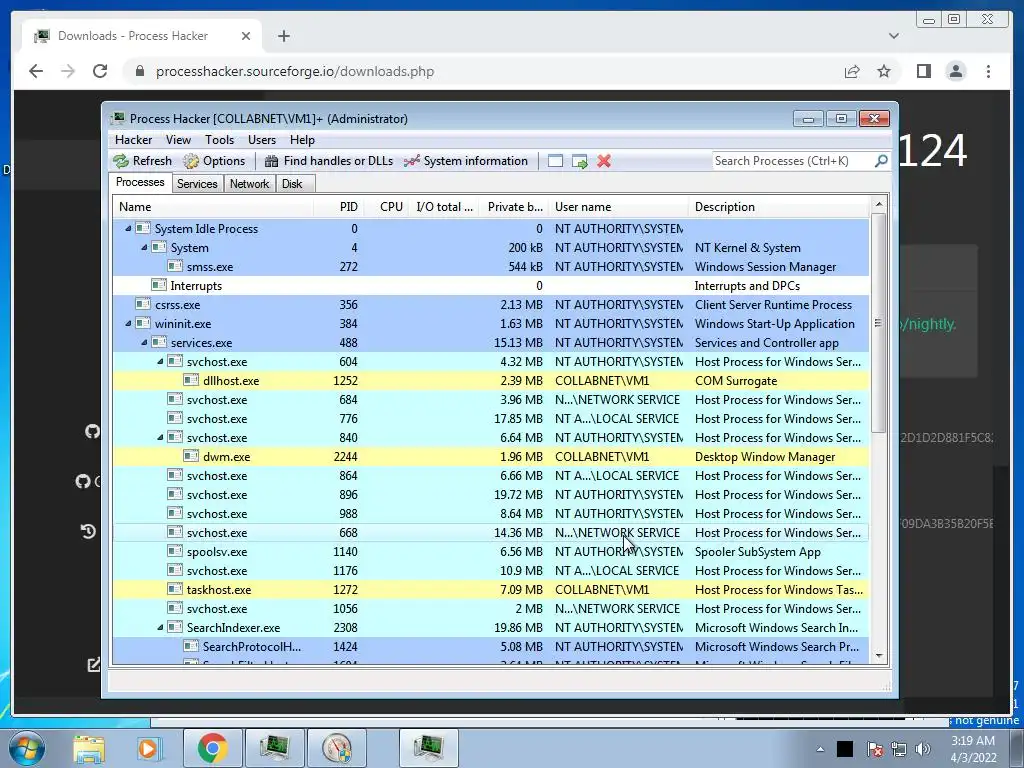Select the SearchProtocolHost process icon
Screen dimensions: 1024x768
point(191,645)
